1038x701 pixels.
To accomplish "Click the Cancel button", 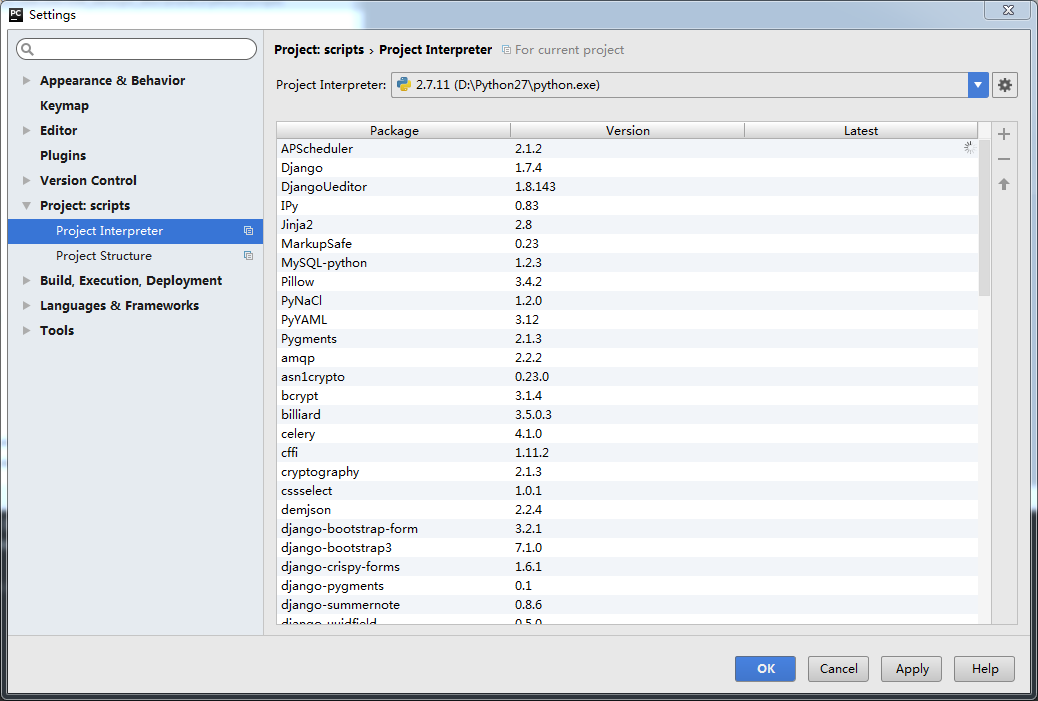I will (x=838, y=669).
